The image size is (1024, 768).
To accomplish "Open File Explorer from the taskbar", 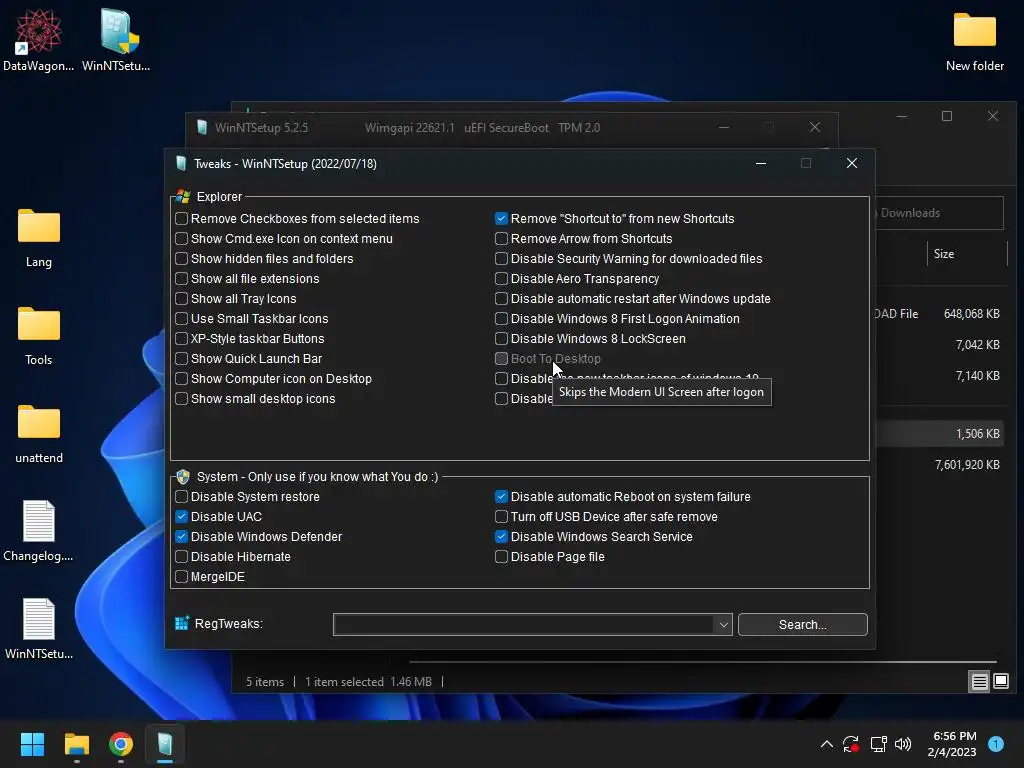I will [76, 744].
